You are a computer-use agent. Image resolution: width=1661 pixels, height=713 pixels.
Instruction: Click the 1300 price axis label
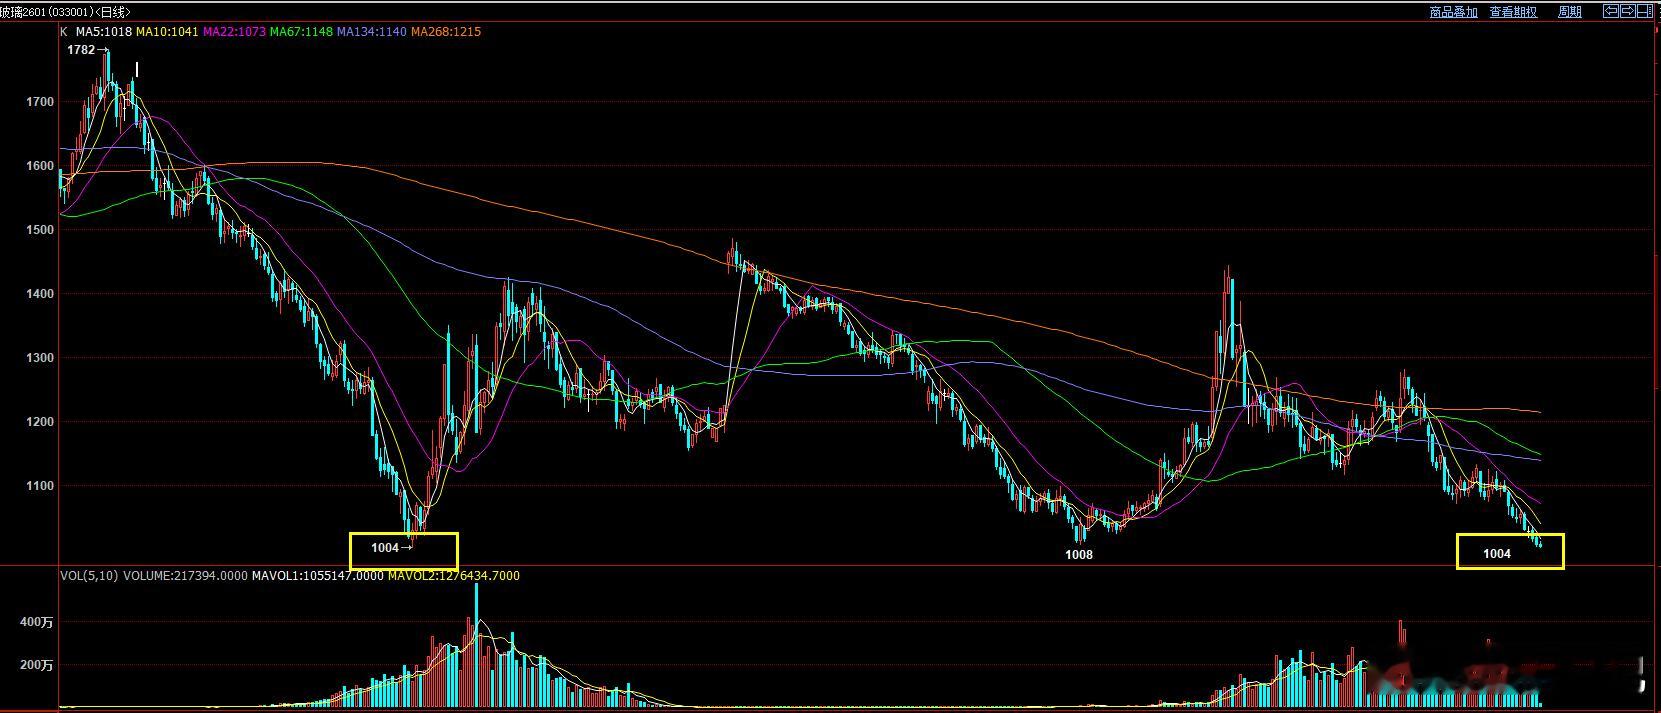[x=41, y=358]
